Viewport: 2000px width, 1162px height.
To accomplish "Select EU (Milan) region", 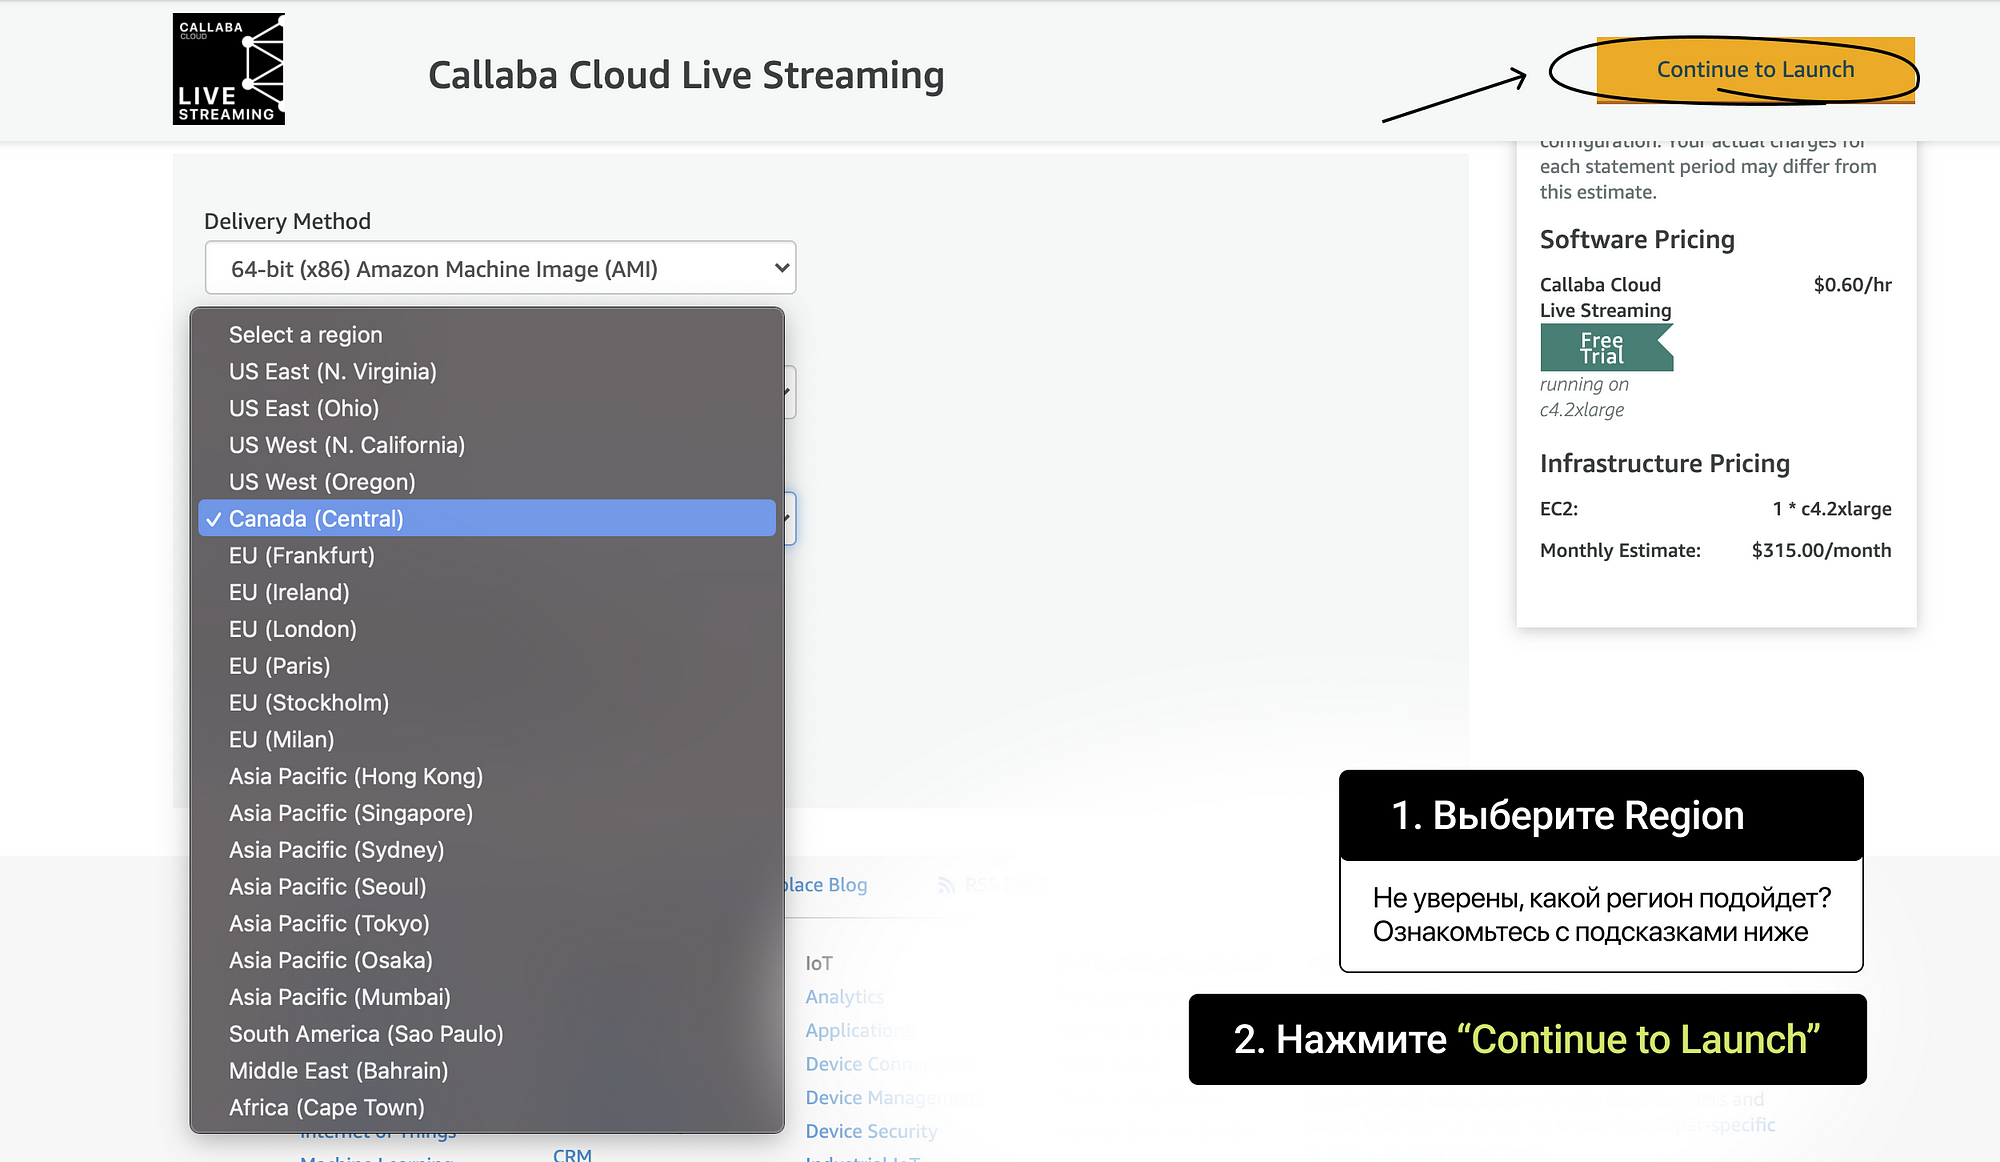I will click(x=487, y=740).
